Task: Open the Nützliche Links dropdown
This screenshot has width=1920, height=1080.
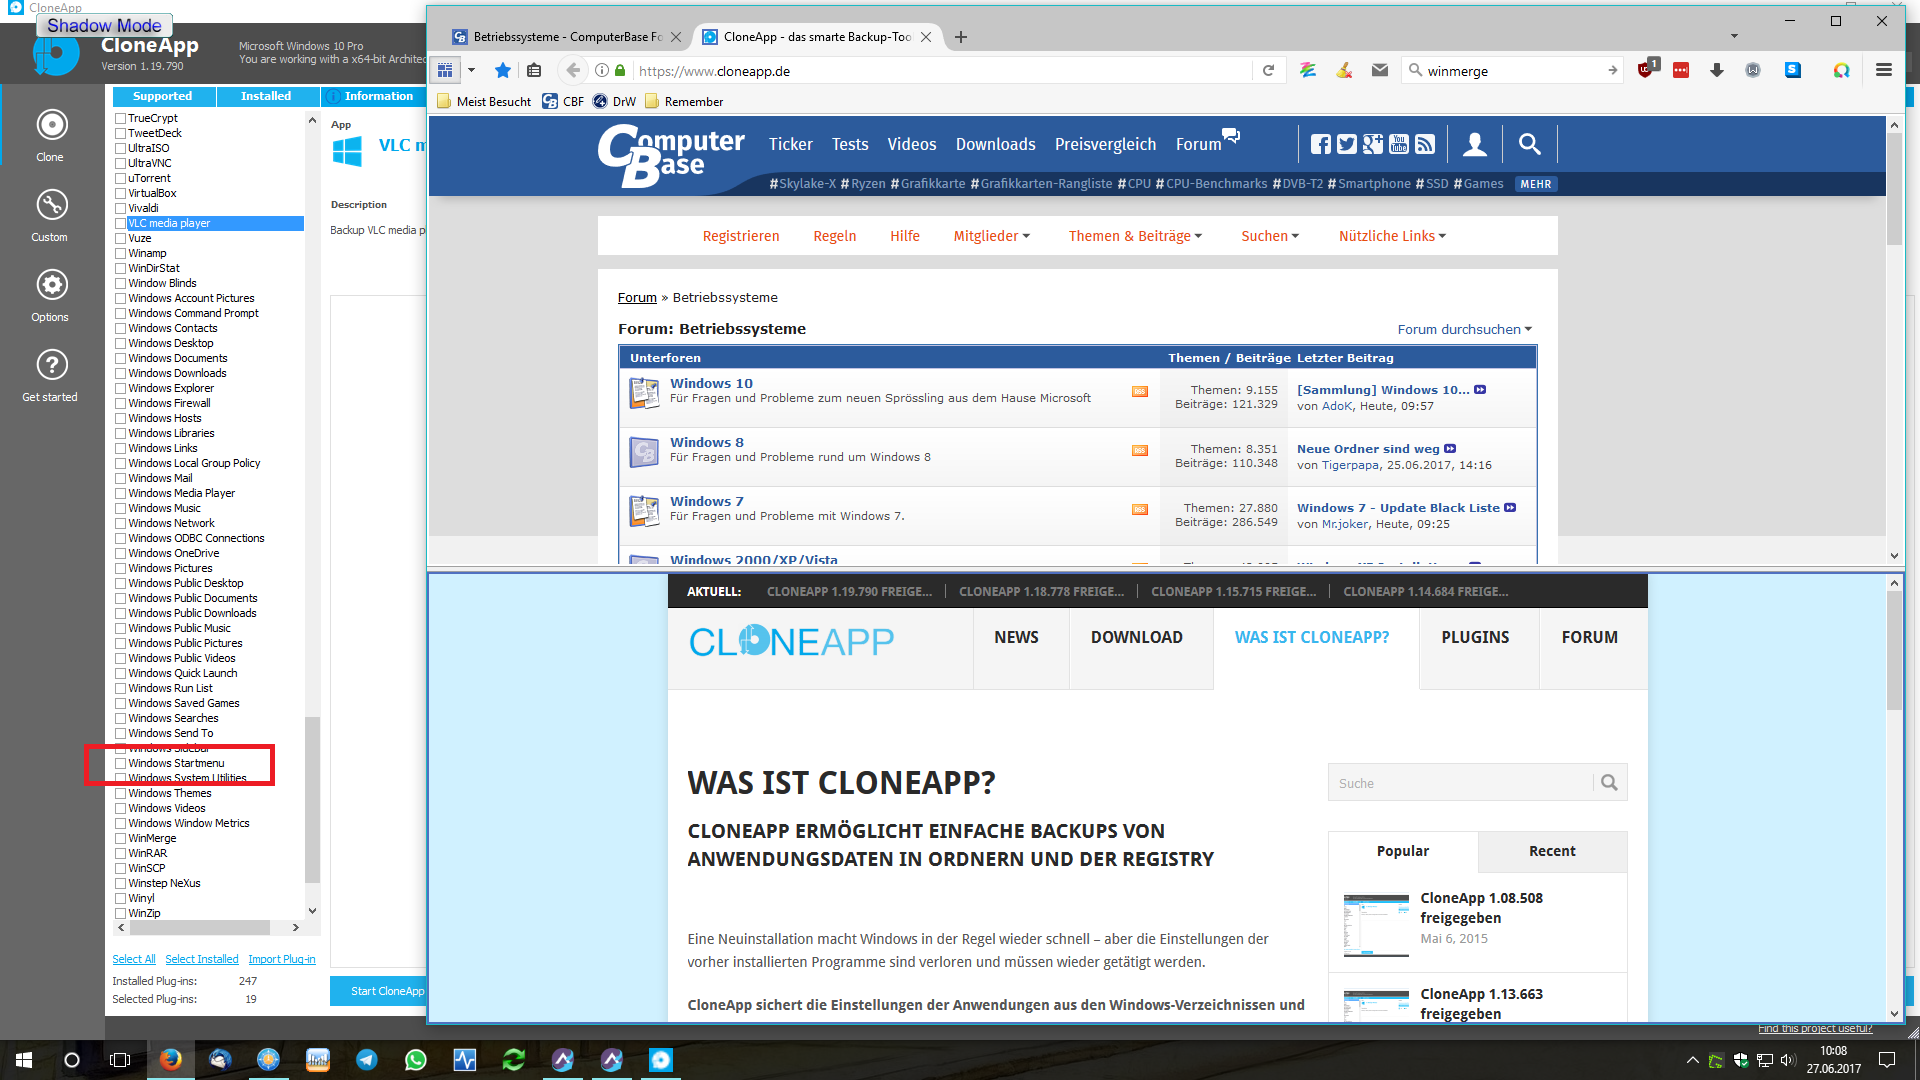Action: tap(1392, 236)
